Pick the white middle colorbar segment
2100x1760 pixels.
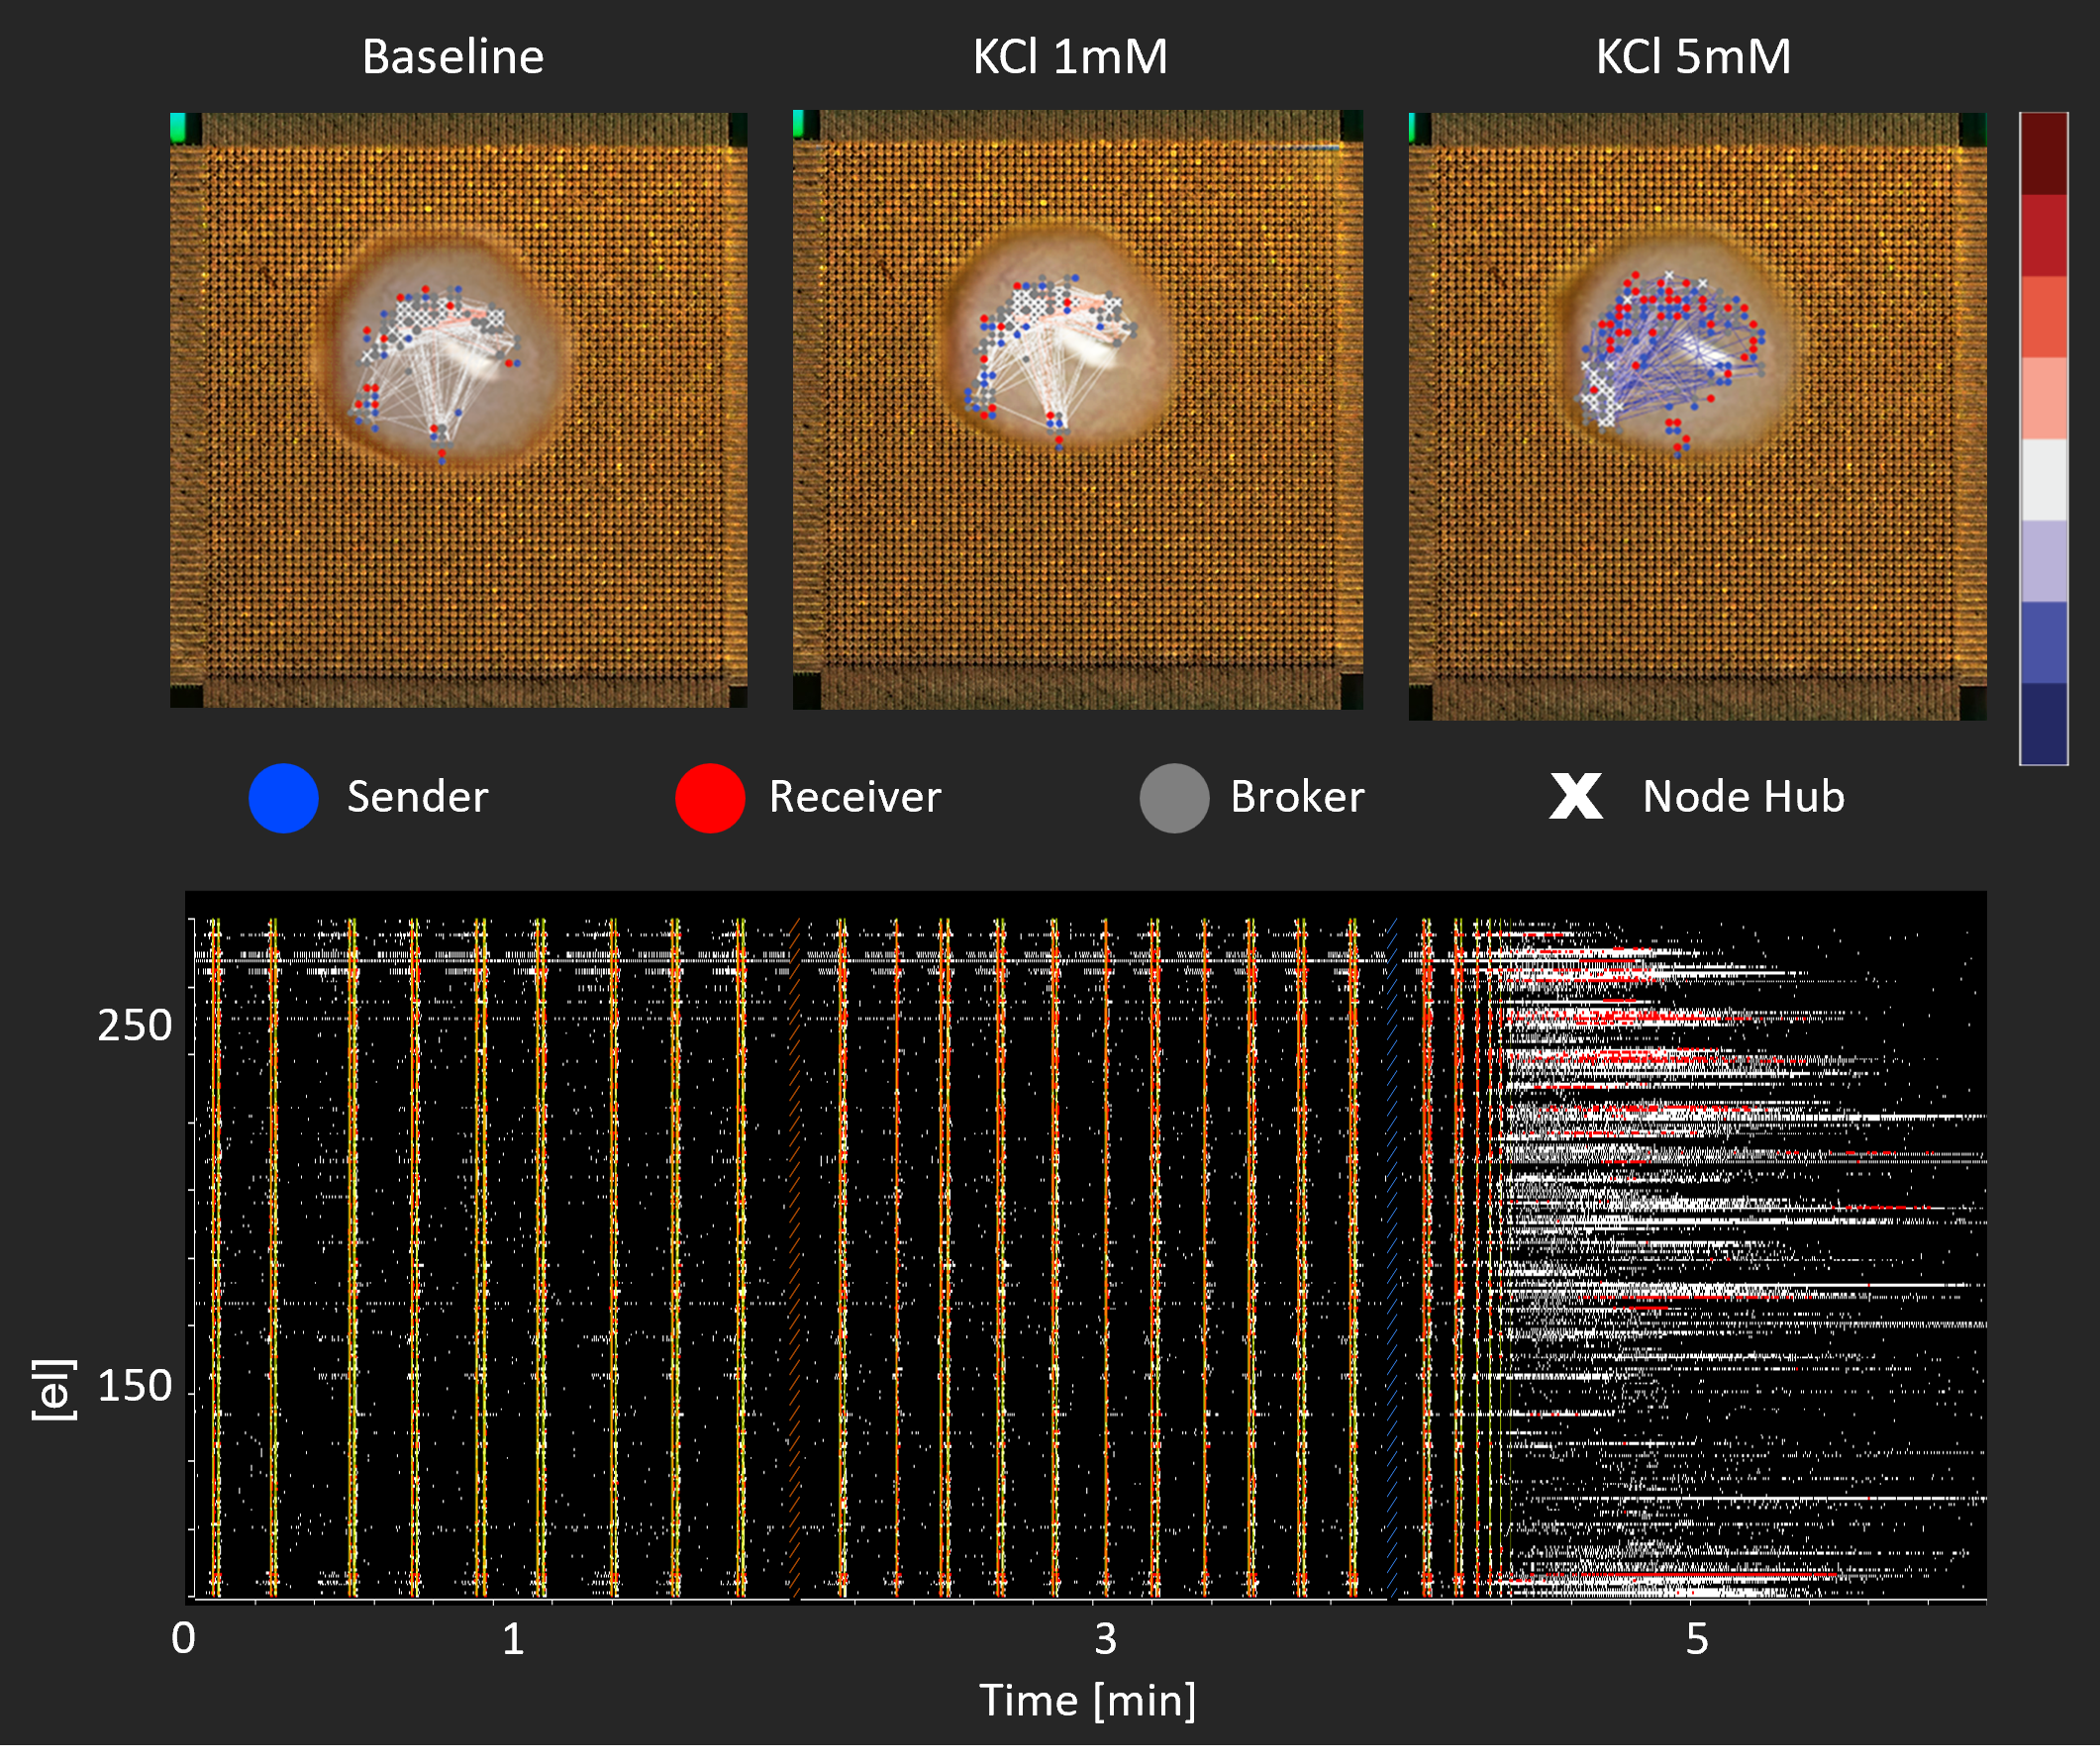tap(2044, 481)
